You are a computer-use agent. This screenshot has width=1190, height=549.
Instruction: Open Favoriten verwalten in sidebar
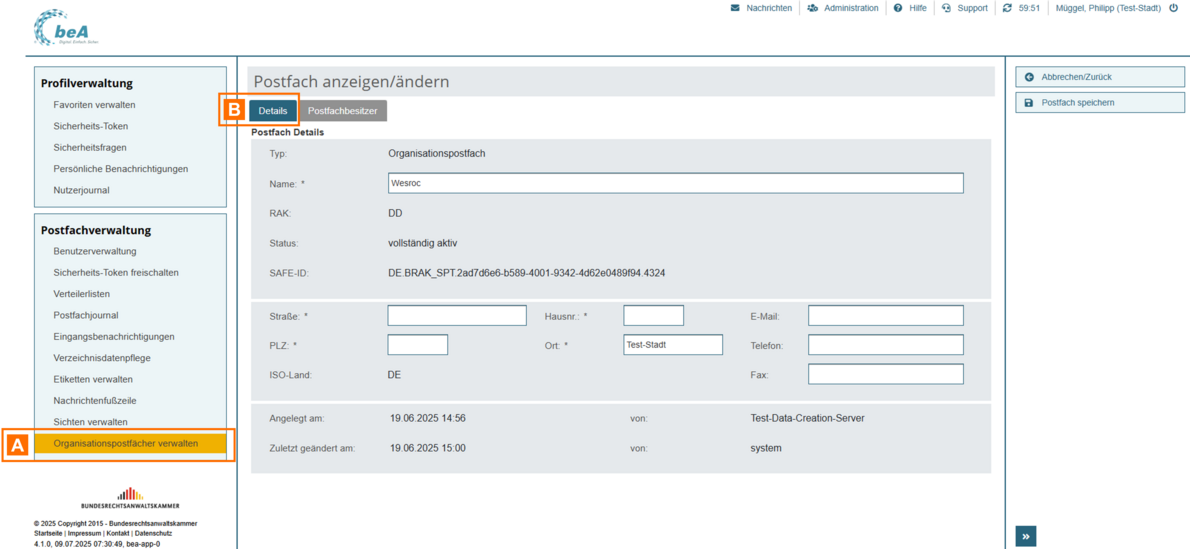pos(94,105)
